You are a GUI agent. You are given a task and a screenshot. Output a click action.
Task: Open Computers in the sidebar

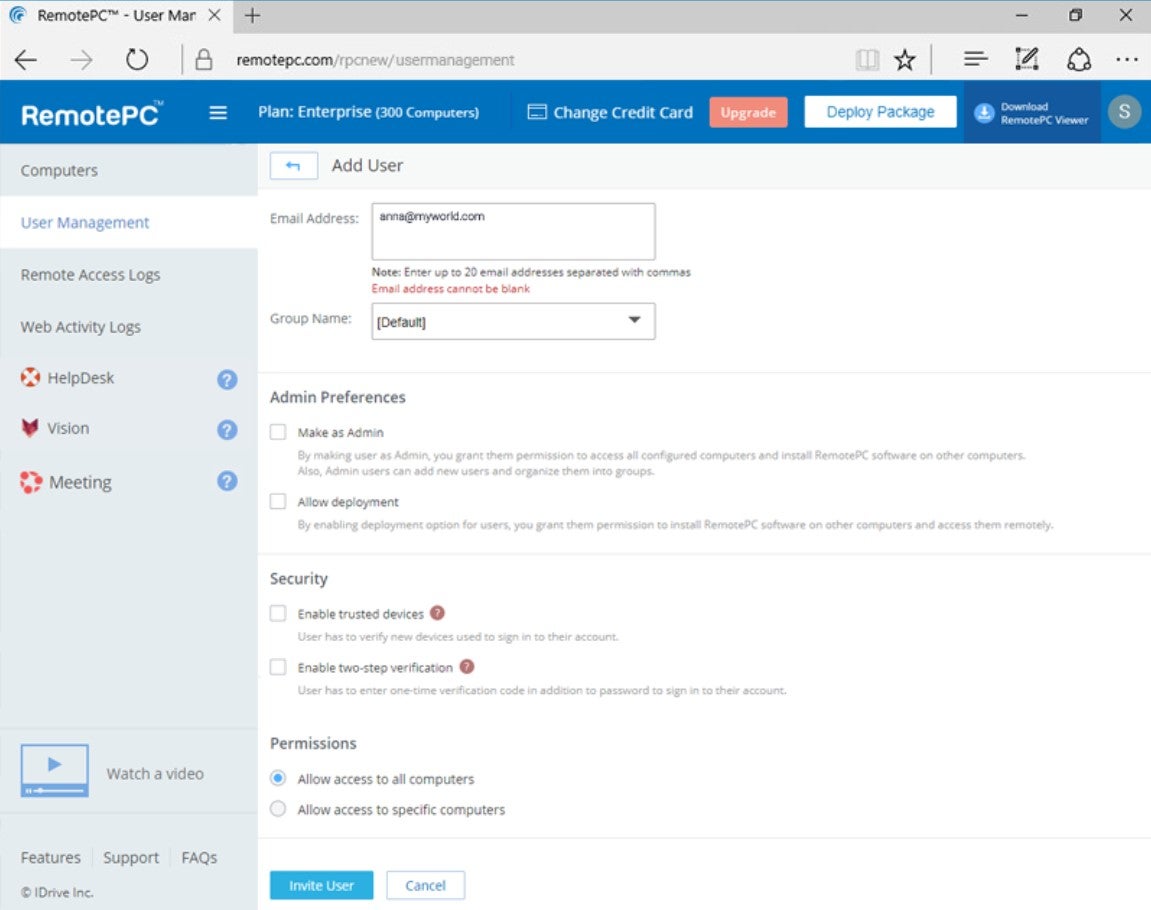coord(128,170)
